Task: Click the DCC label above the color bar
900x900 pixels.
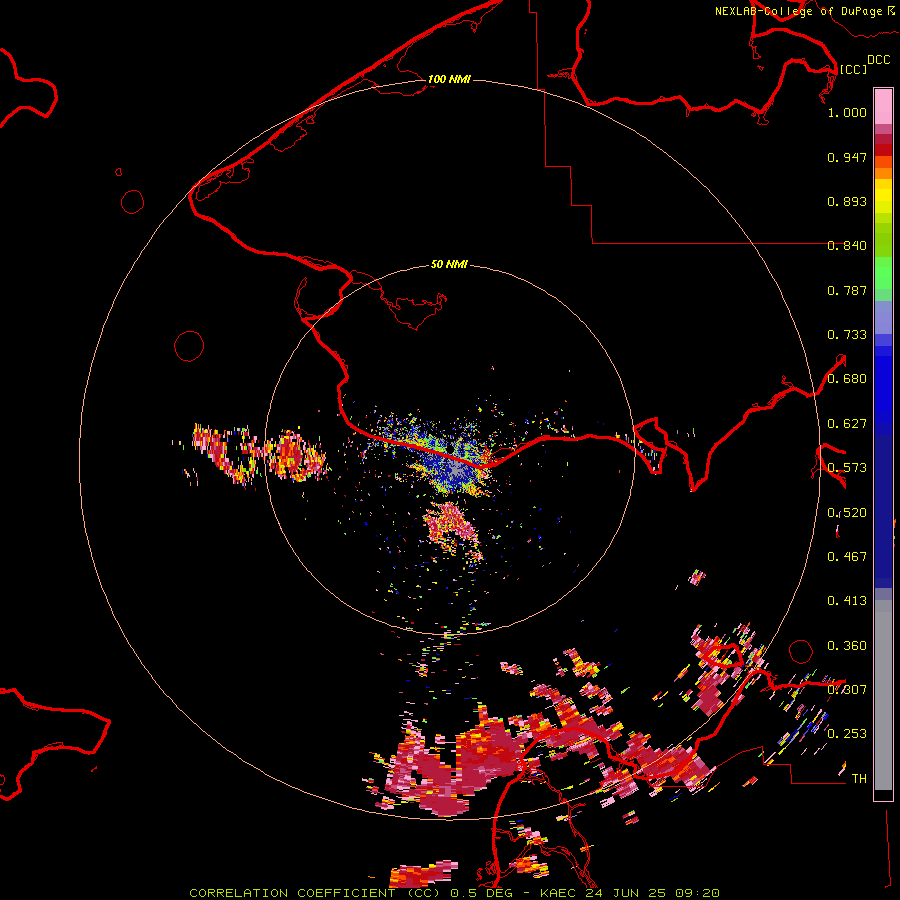Action: (879, 60)
